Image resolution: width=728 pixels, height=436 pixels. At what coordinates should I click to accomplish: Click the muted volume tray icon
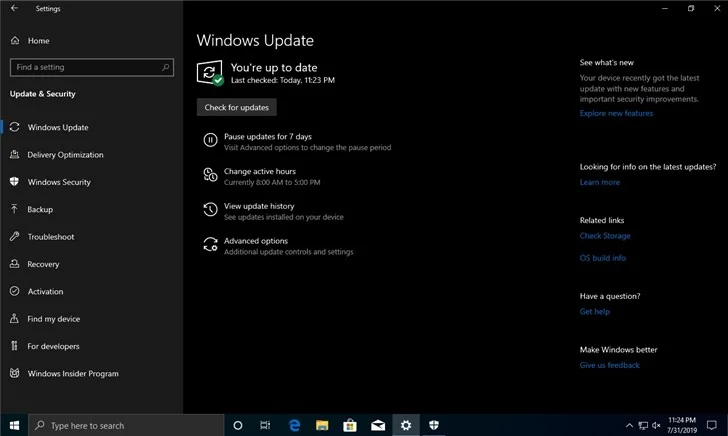tap(656, 425)
